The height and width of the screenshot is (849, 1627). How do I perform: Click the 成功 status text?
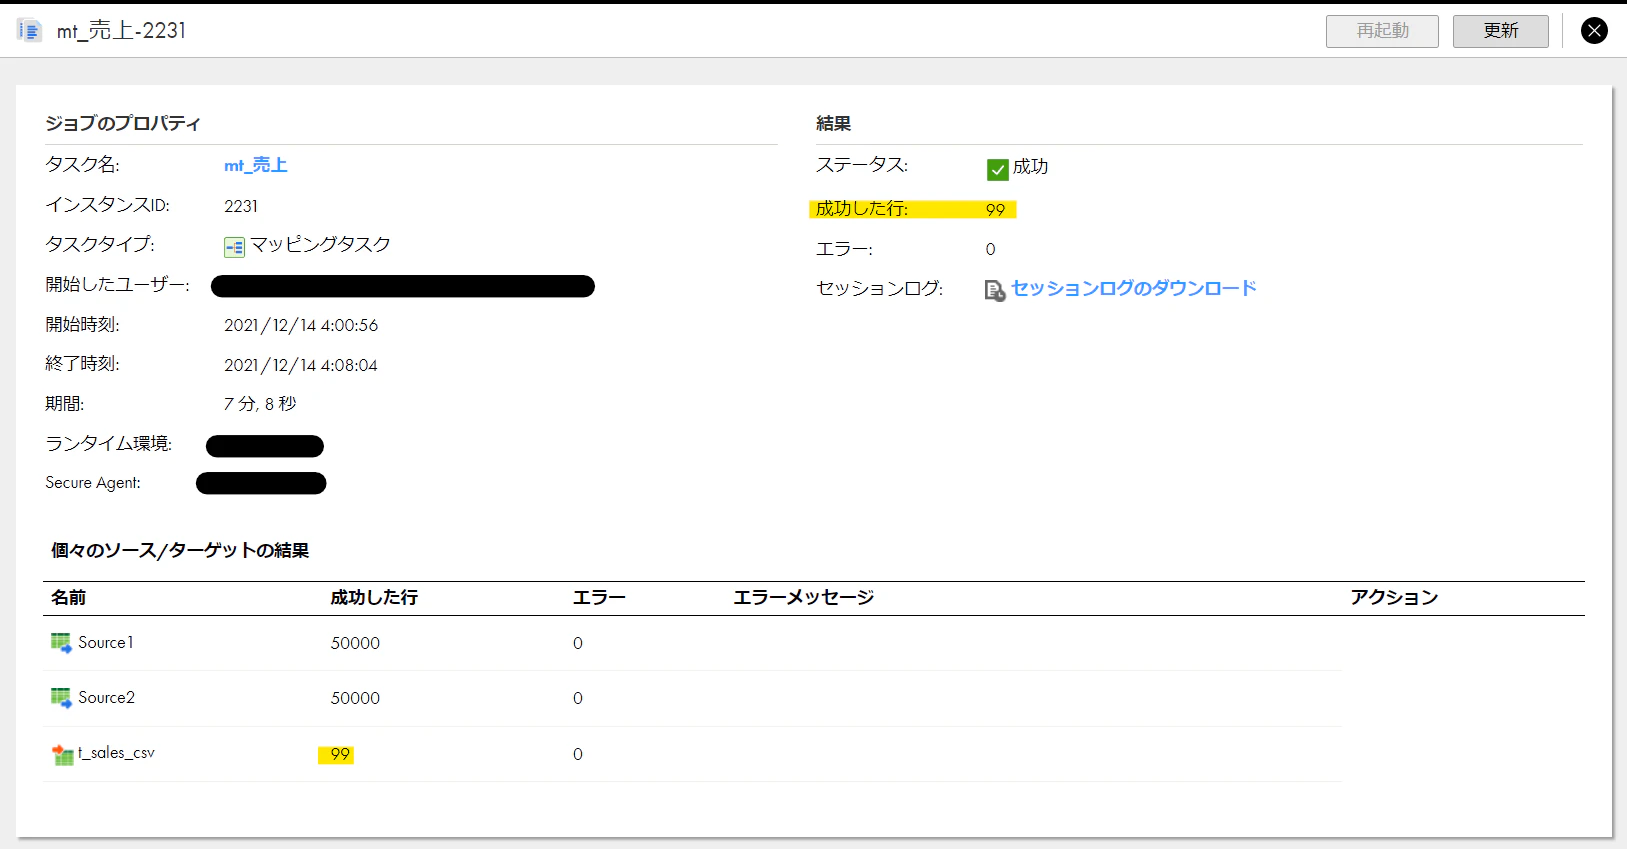pyautogui.click(x=1030, y=167)
